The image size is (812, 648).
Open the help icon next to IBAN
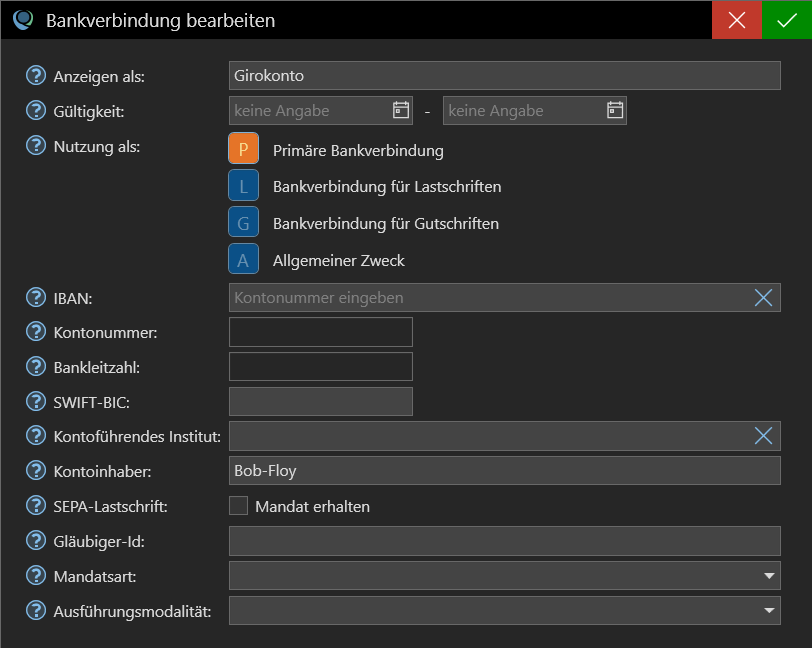tap(36, 298)
